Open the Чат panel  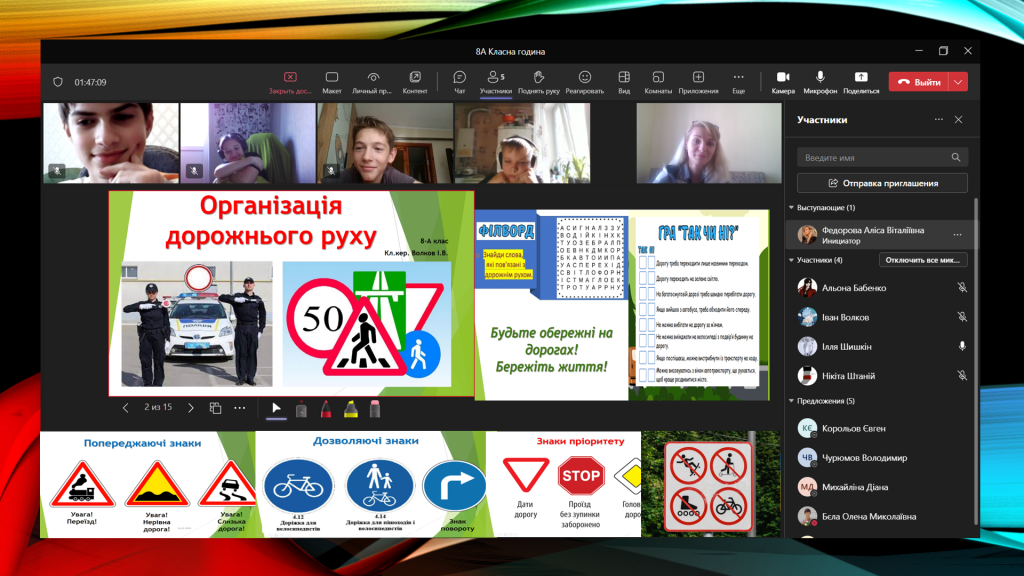click(x=459, y=82)
